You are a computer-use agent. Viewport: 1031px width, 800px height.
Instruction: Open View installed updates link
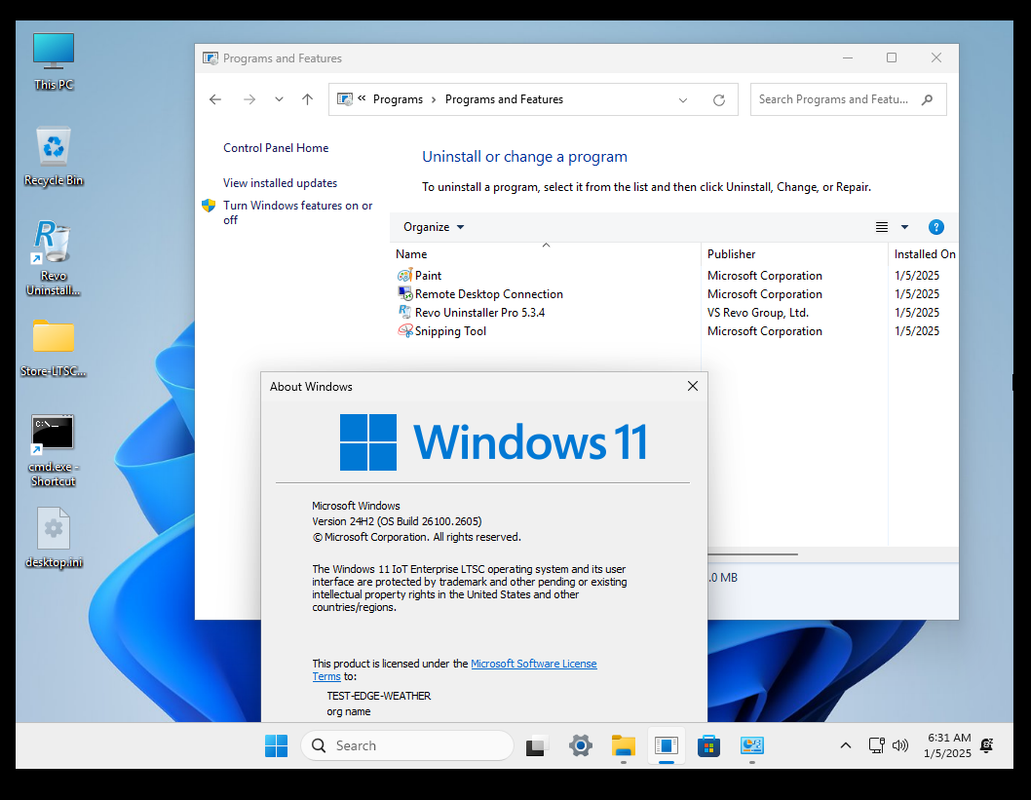pyautogui.click(x=280, y=183)
